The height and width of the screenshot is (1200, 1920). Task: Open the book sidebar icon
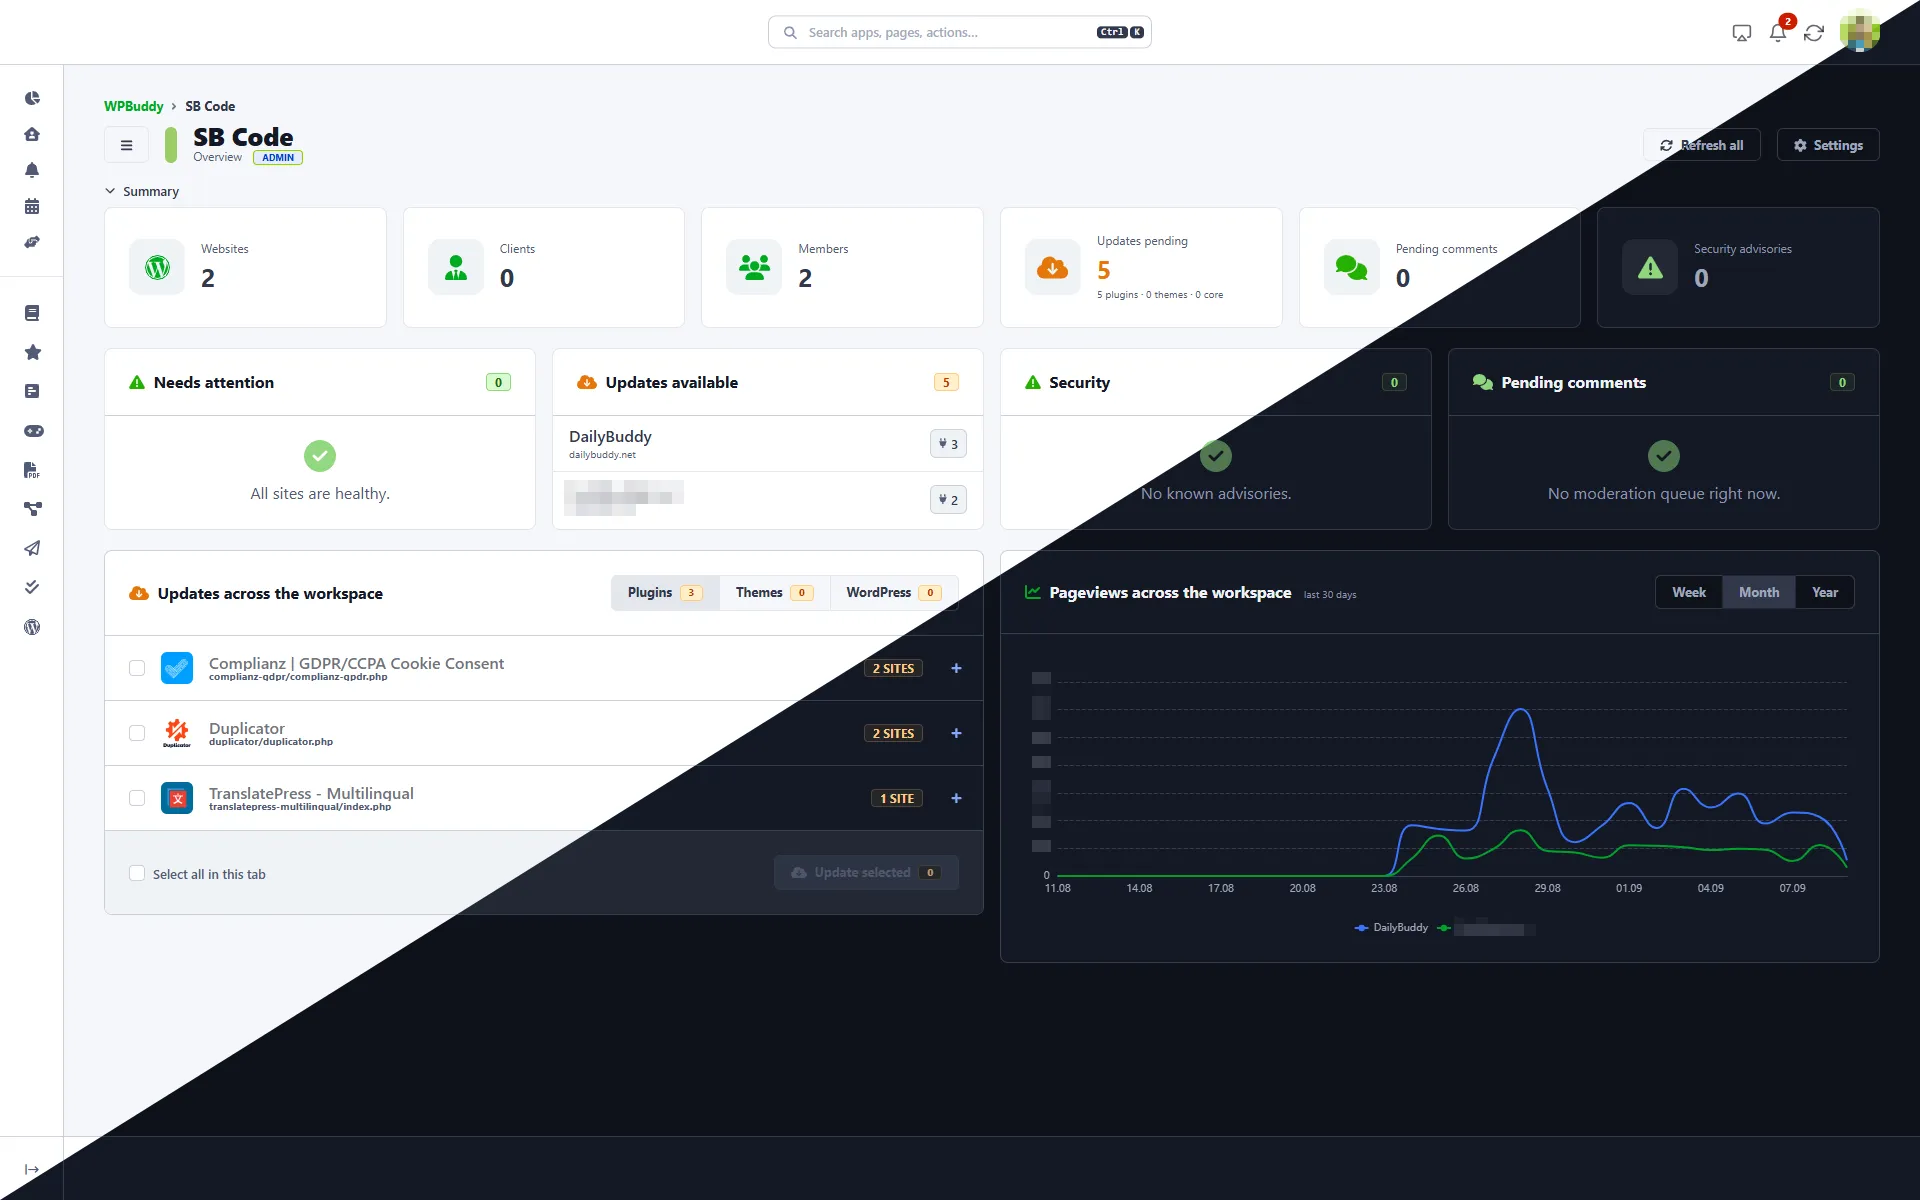(x=32, y=313)
